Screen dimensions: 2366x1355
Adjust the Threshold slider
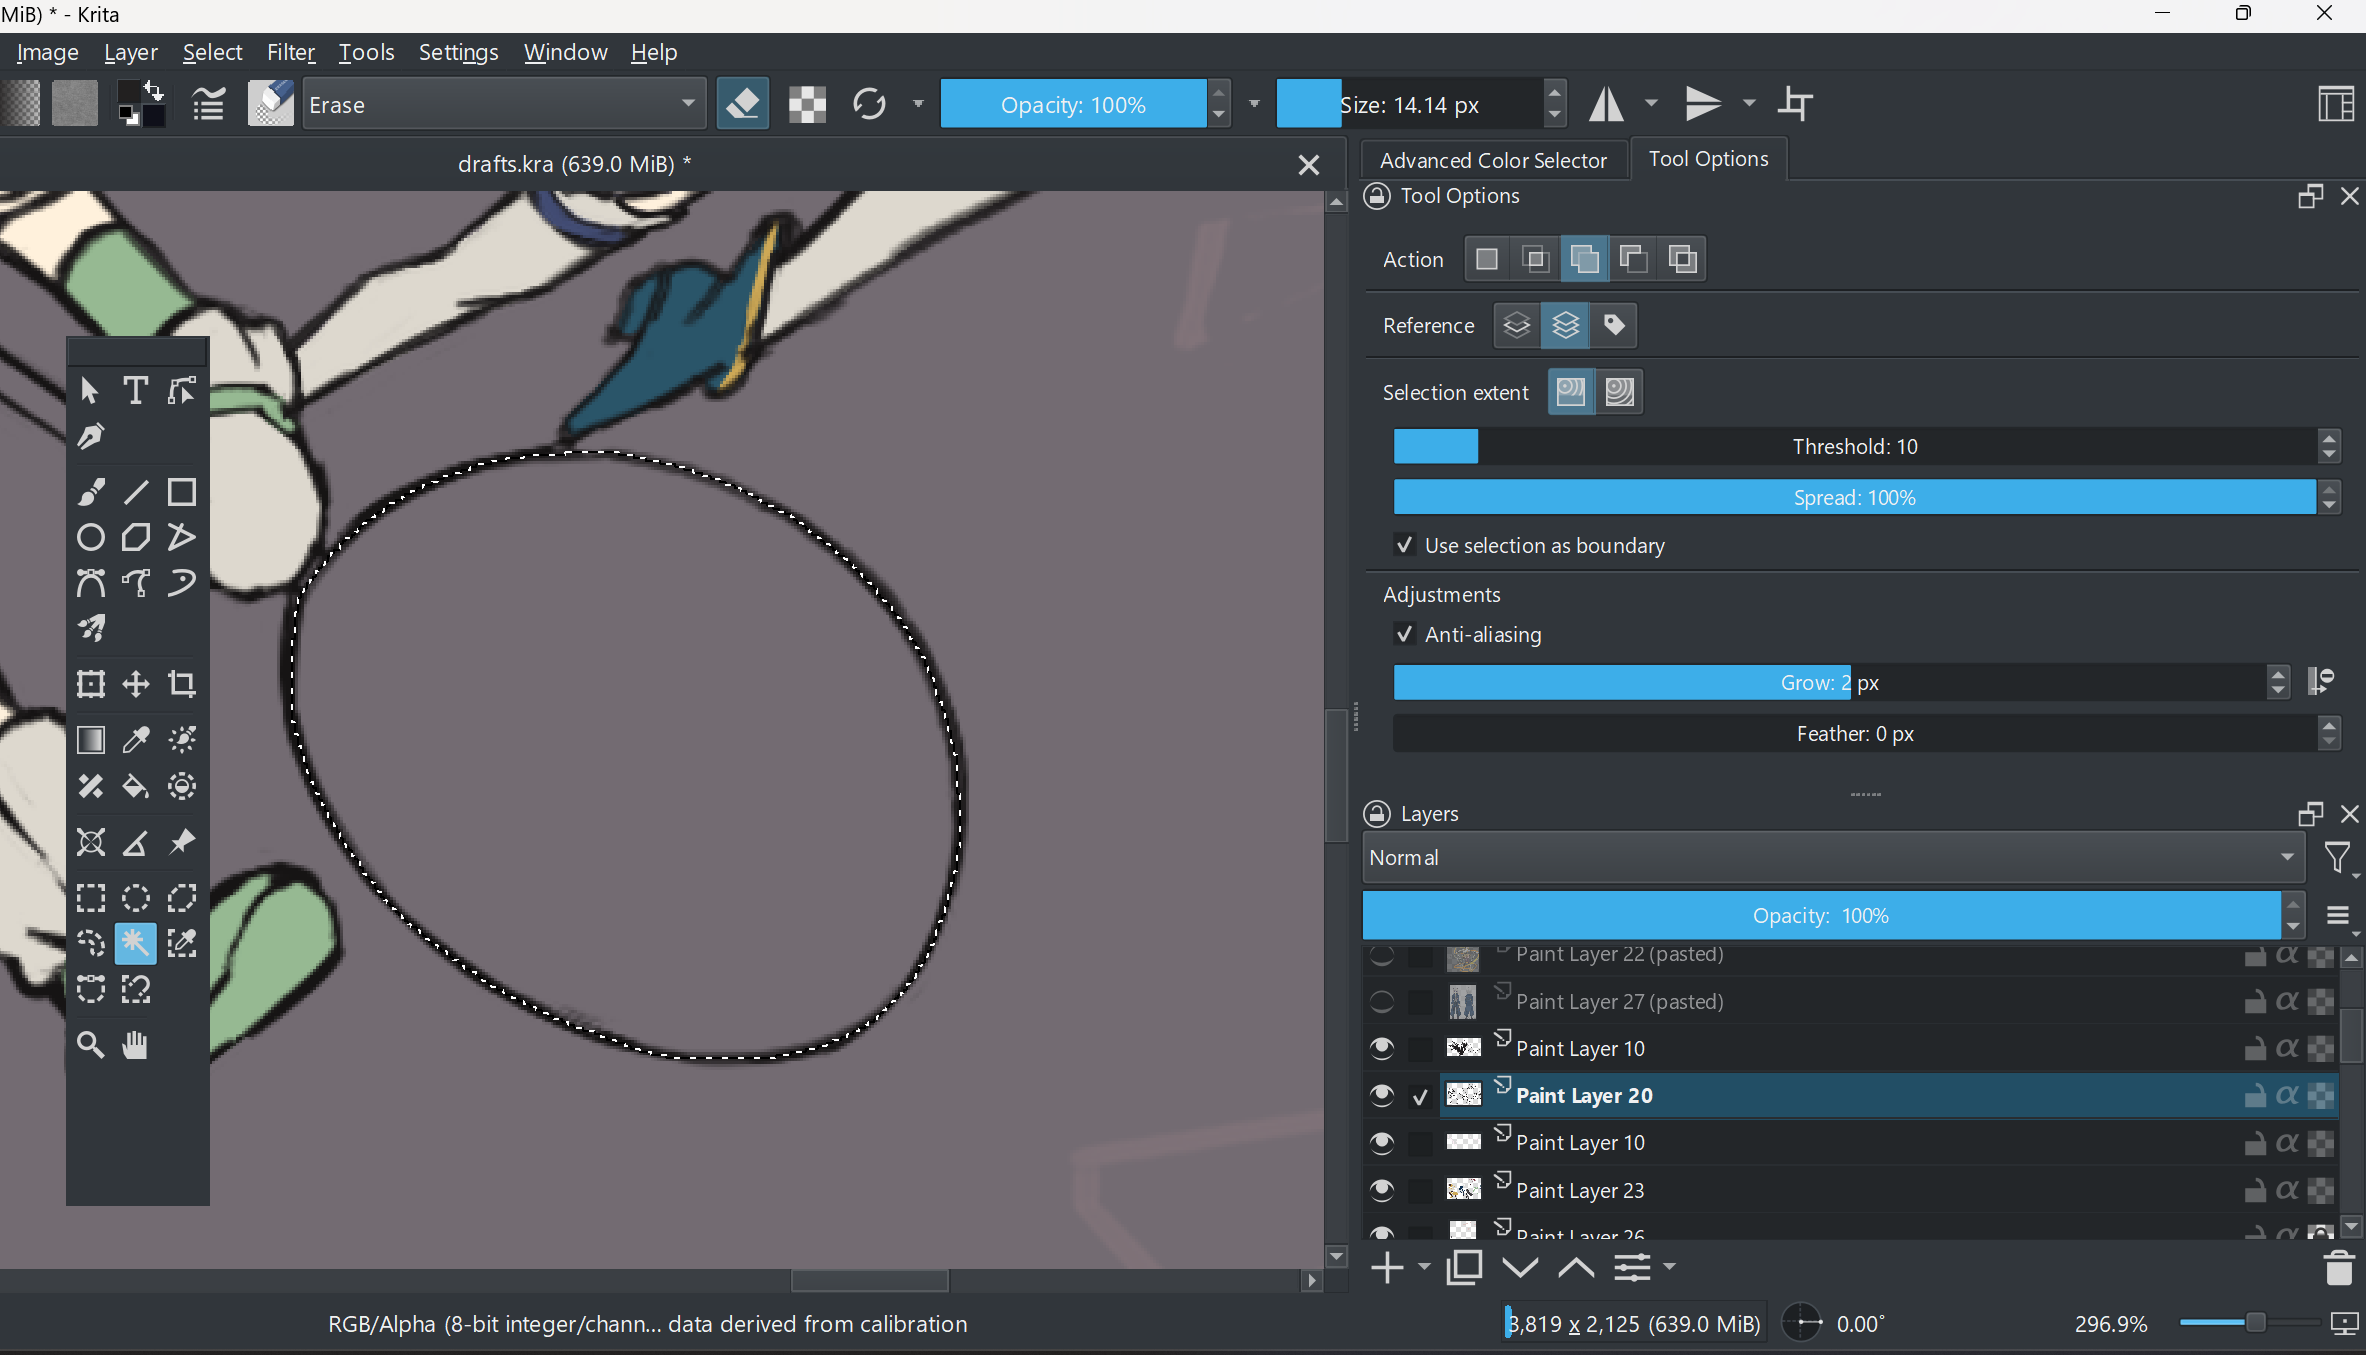[x=1854, y=446]
